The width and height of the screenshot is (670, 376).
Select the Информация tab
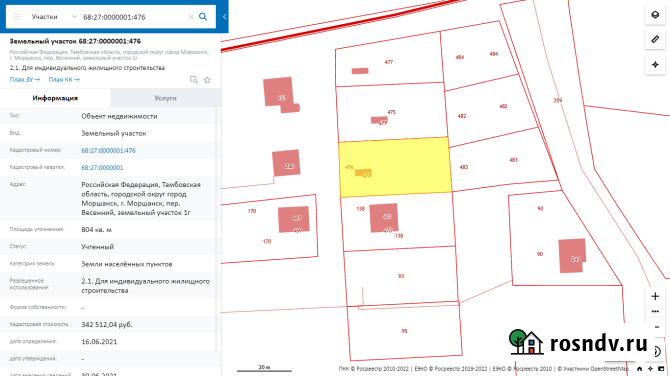55,98
